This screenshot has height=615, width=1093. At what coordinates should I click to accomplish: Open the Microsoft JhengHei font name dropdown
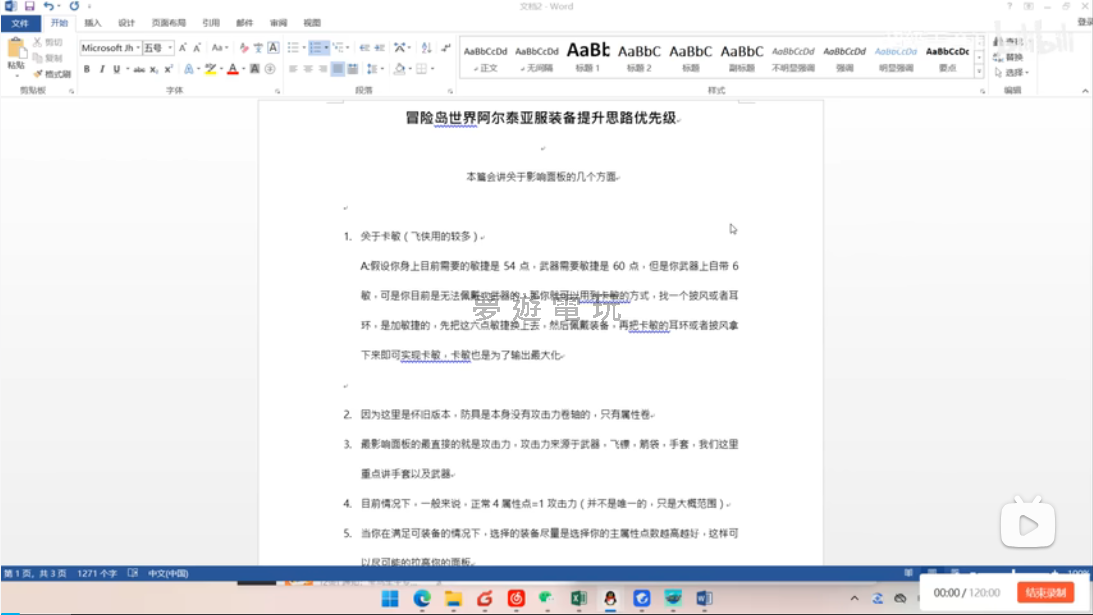coord(109,47)
